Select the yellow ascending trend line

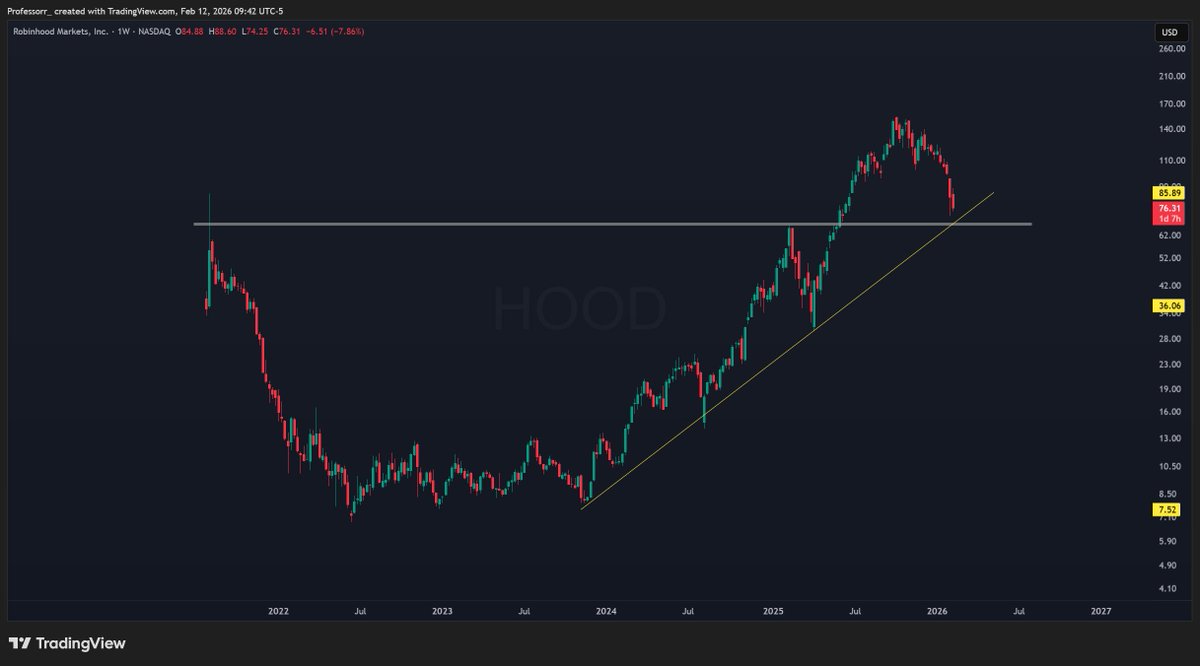(x=787, y=350)
